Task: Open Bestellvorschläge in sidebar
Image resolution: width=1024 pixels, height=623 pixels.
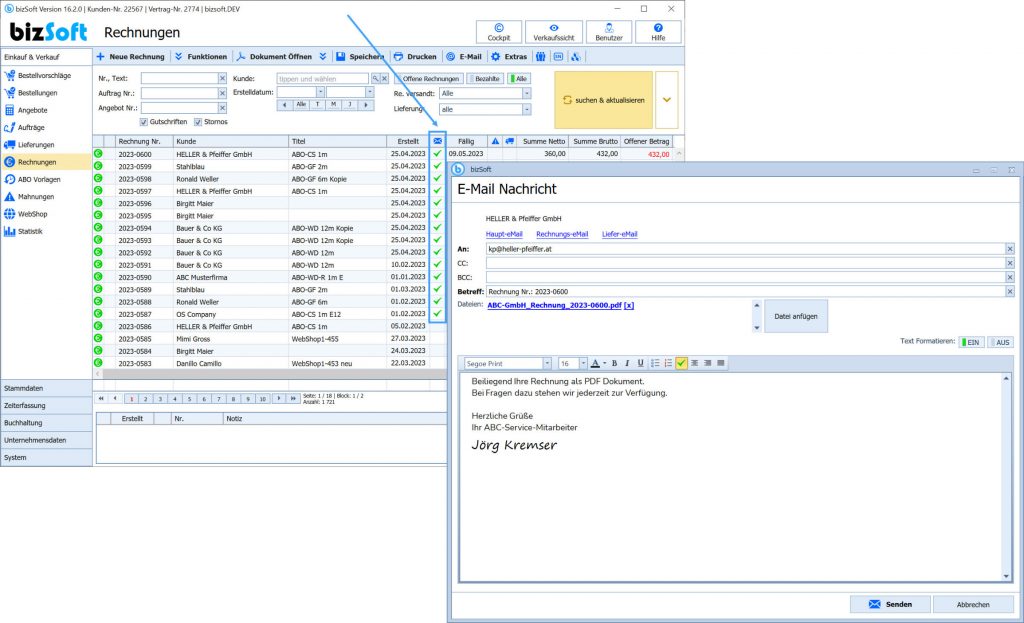Action: (x=38, y=76)
